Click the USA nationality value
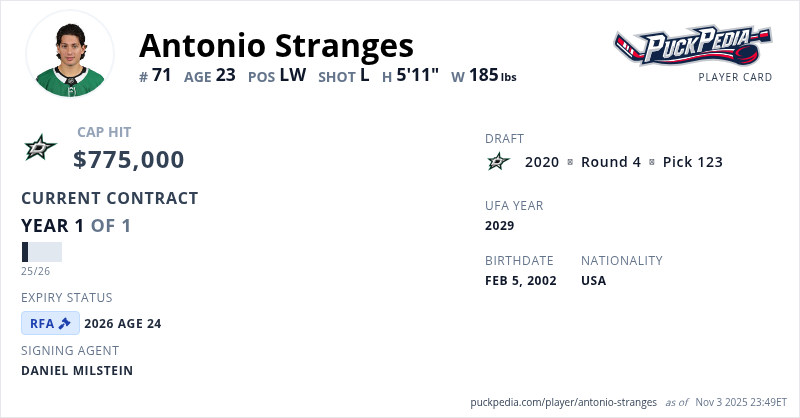 pyautogui.click(x=594, y=280)
